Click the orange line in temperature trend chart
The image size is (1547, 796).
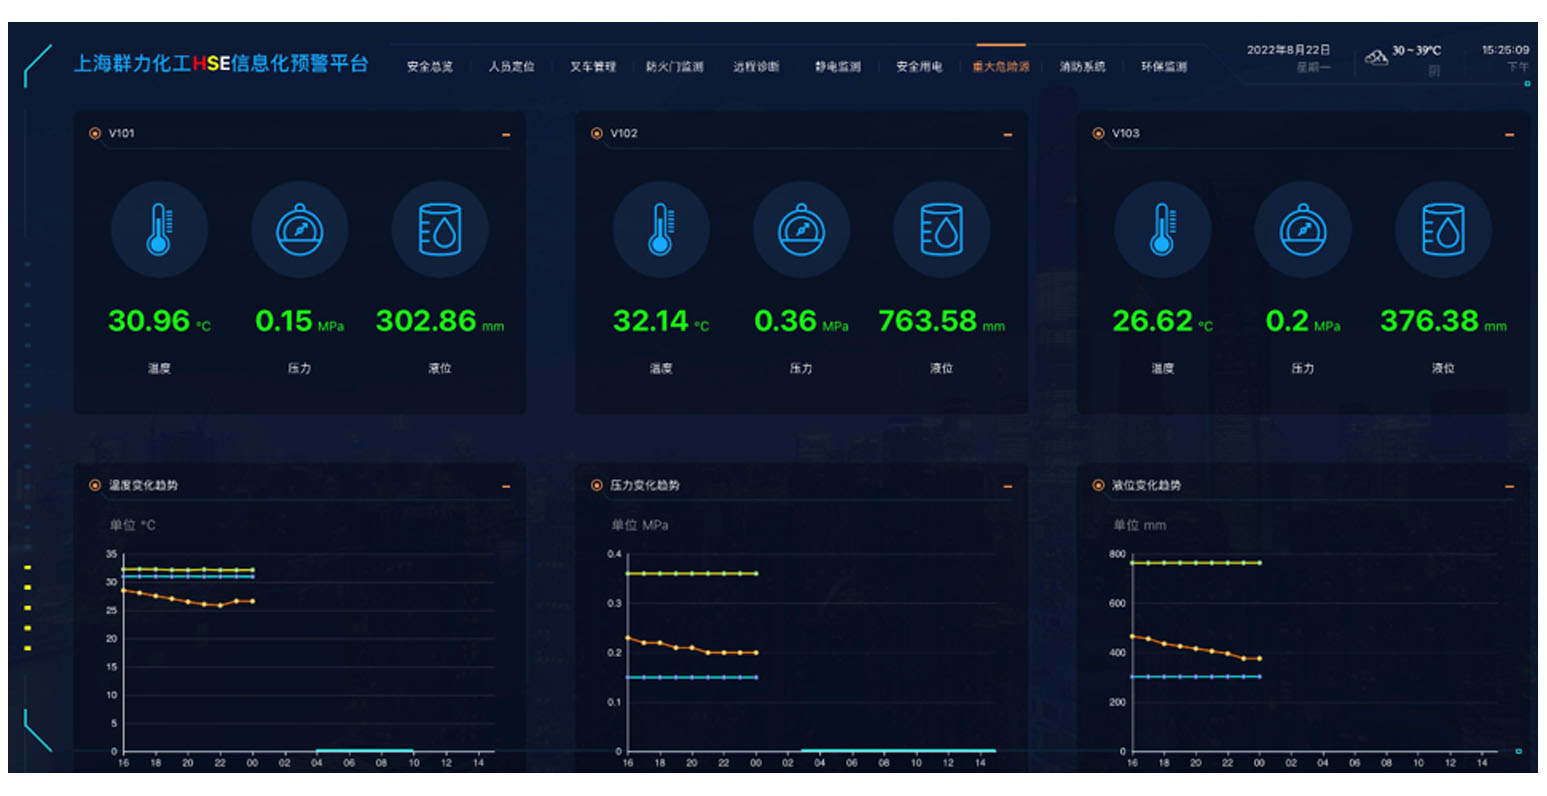[188, 600]
